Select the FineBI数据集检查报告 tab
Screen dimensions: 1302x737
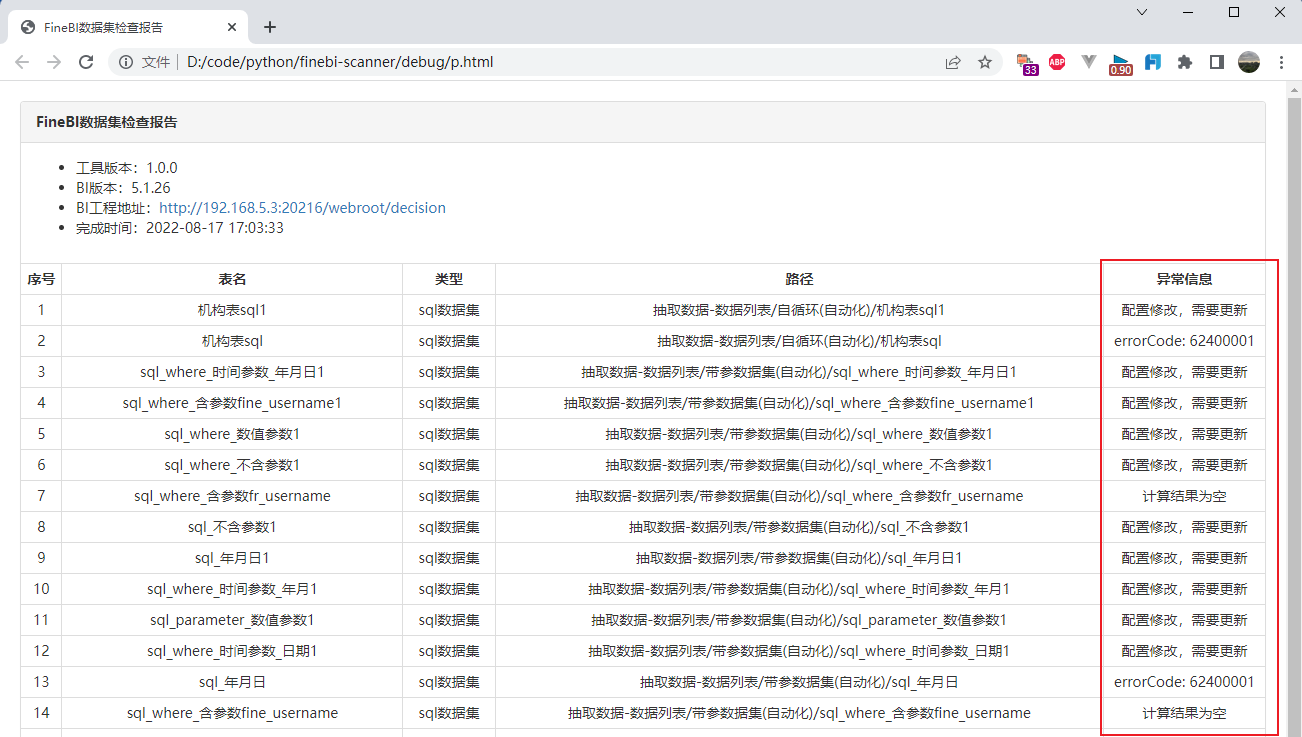click(127, 28)
